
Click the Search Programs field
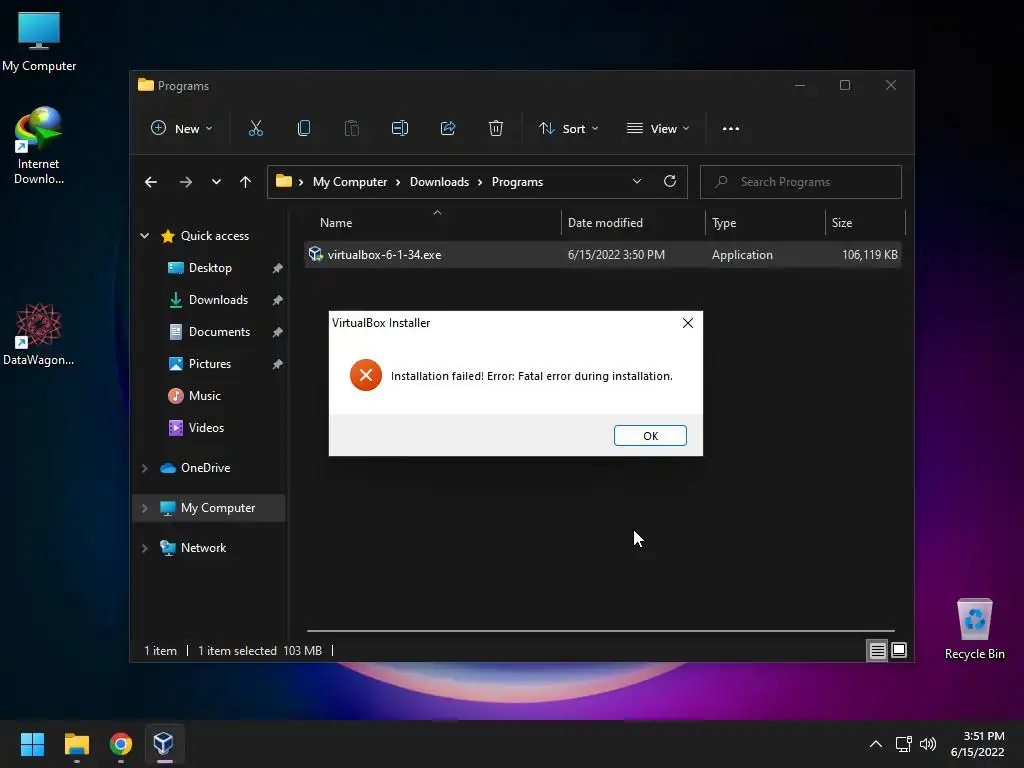pyautogui.click(x=801, y=182)
